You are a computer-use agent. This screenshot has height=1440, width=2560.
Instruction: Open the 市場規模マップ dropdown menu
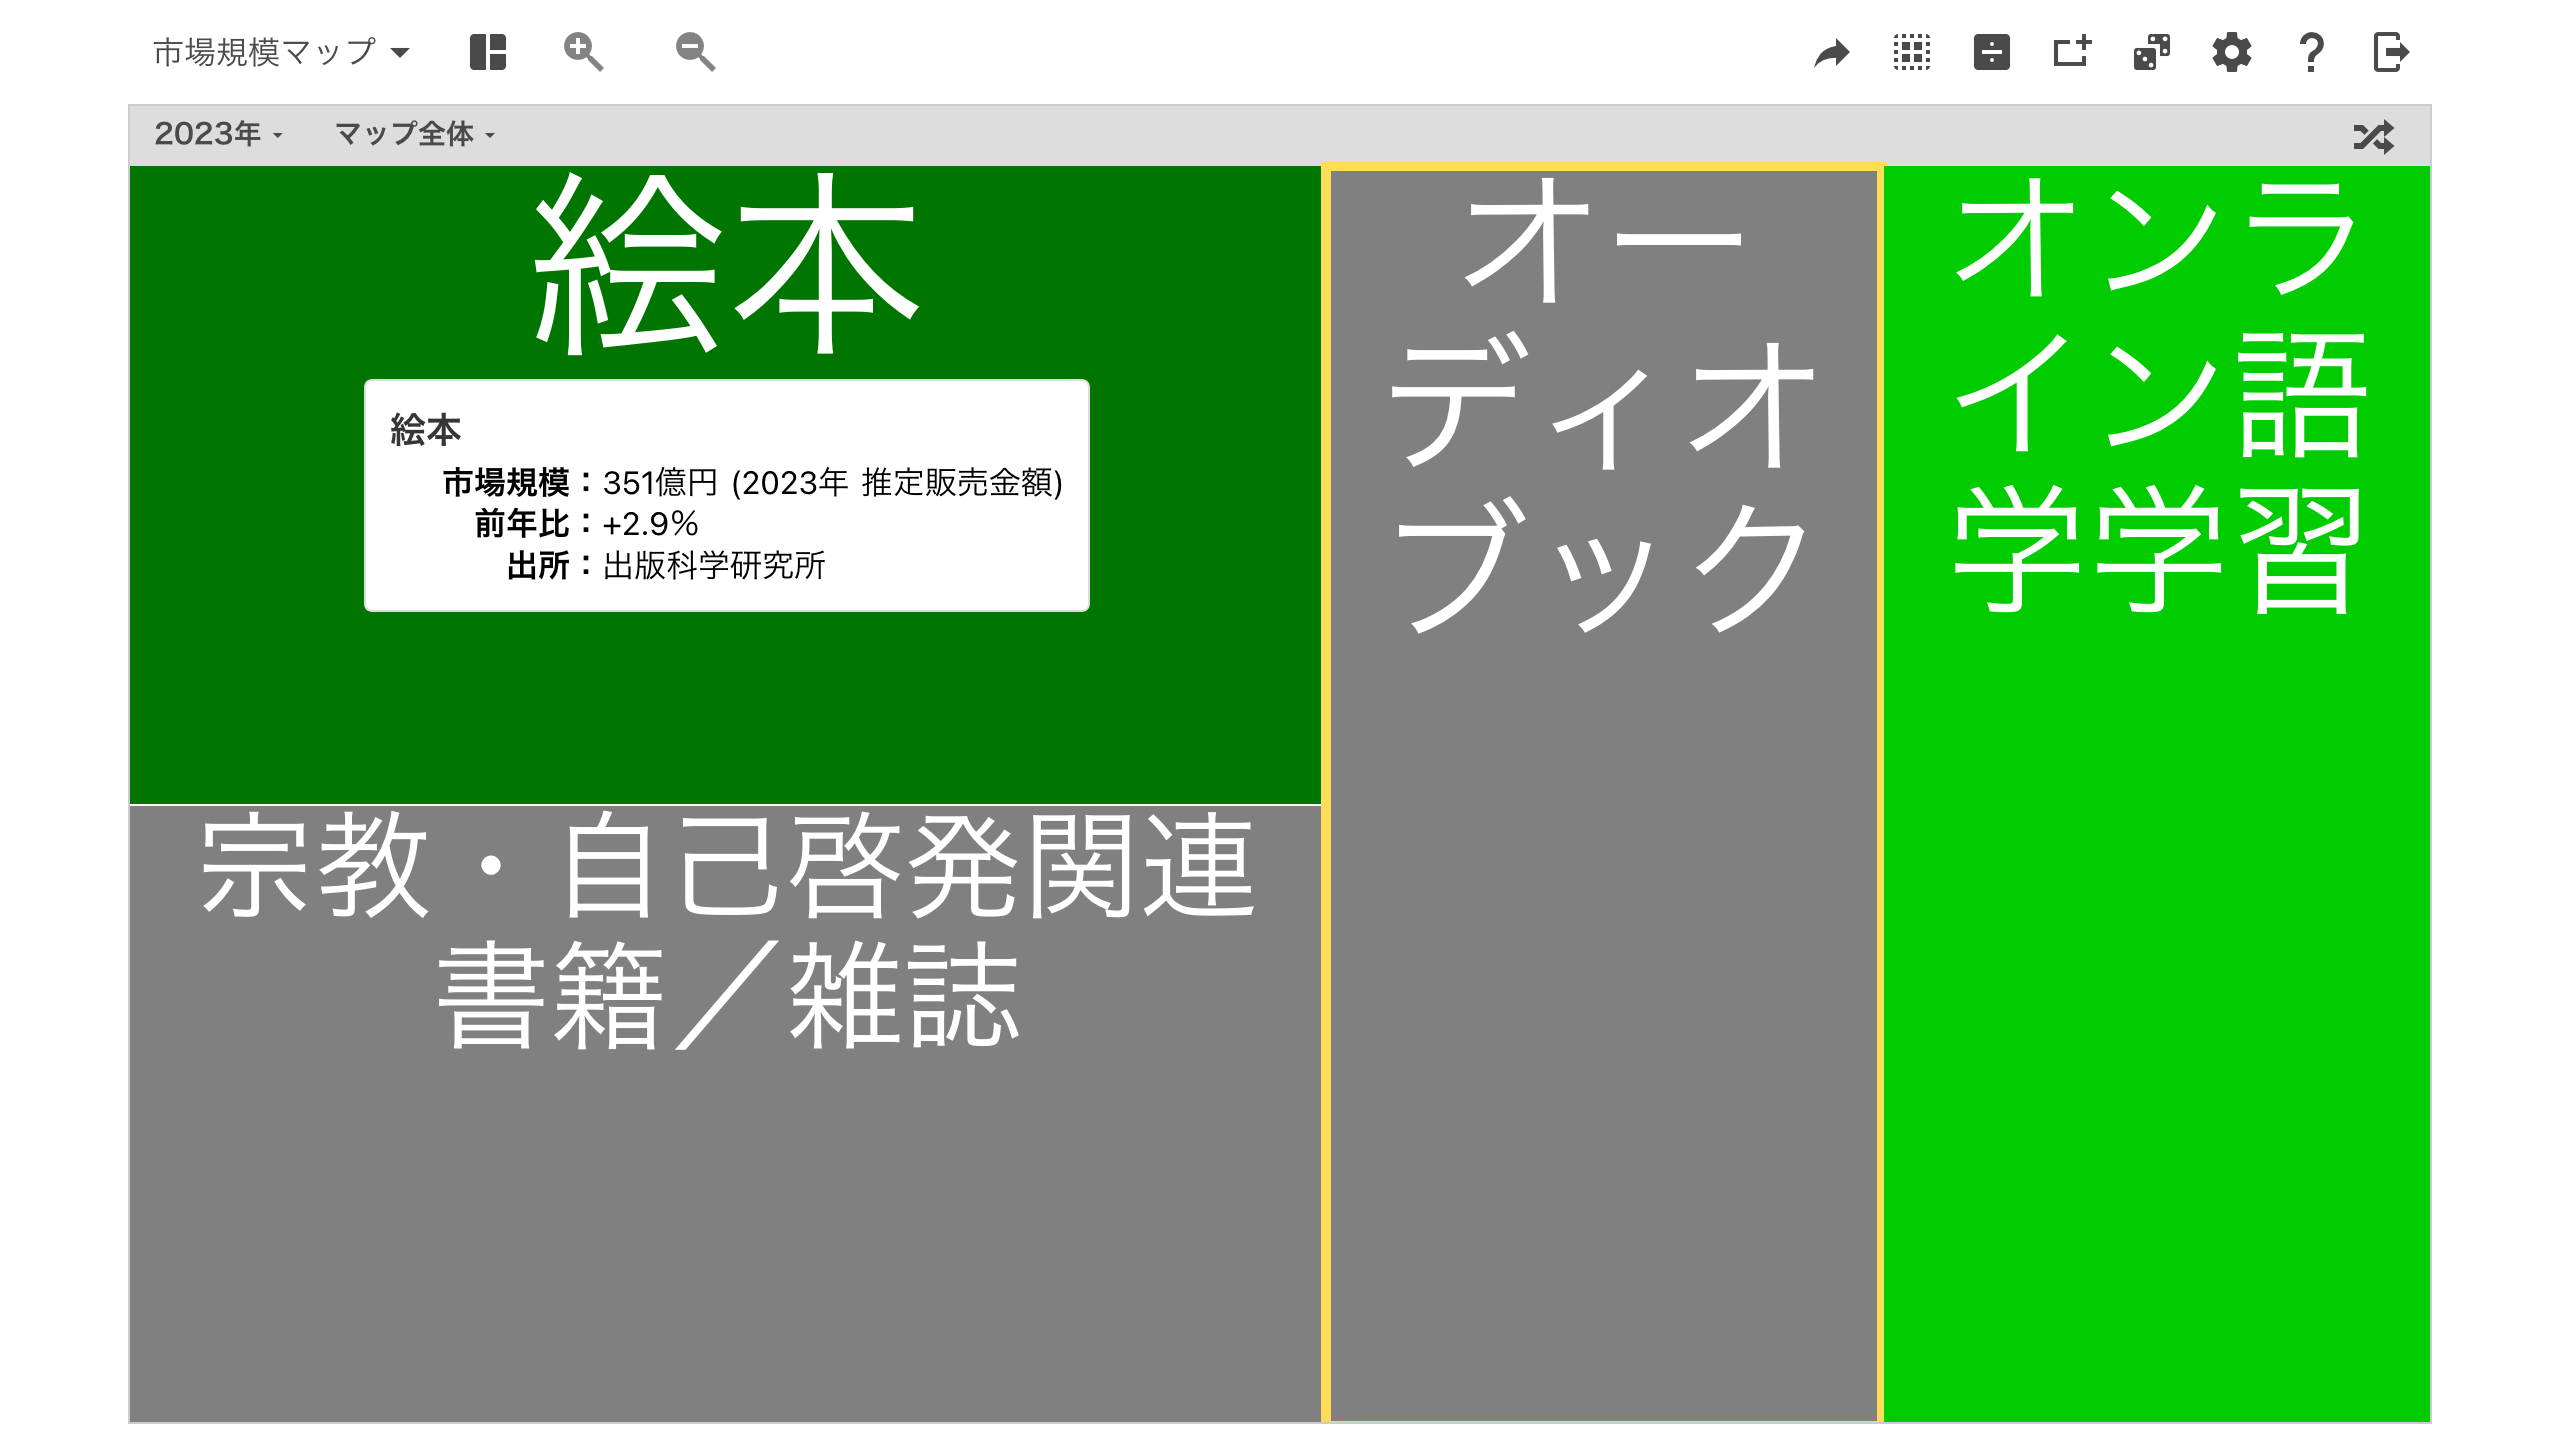[x=281, y=52]
